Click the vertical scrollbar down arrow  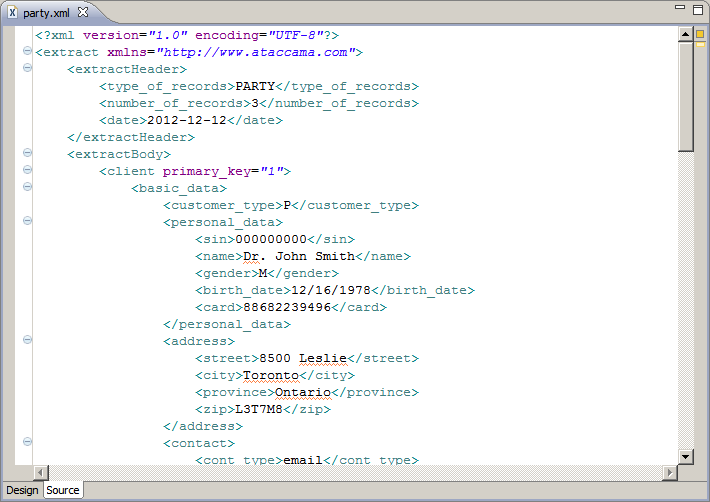pos(686,456)
